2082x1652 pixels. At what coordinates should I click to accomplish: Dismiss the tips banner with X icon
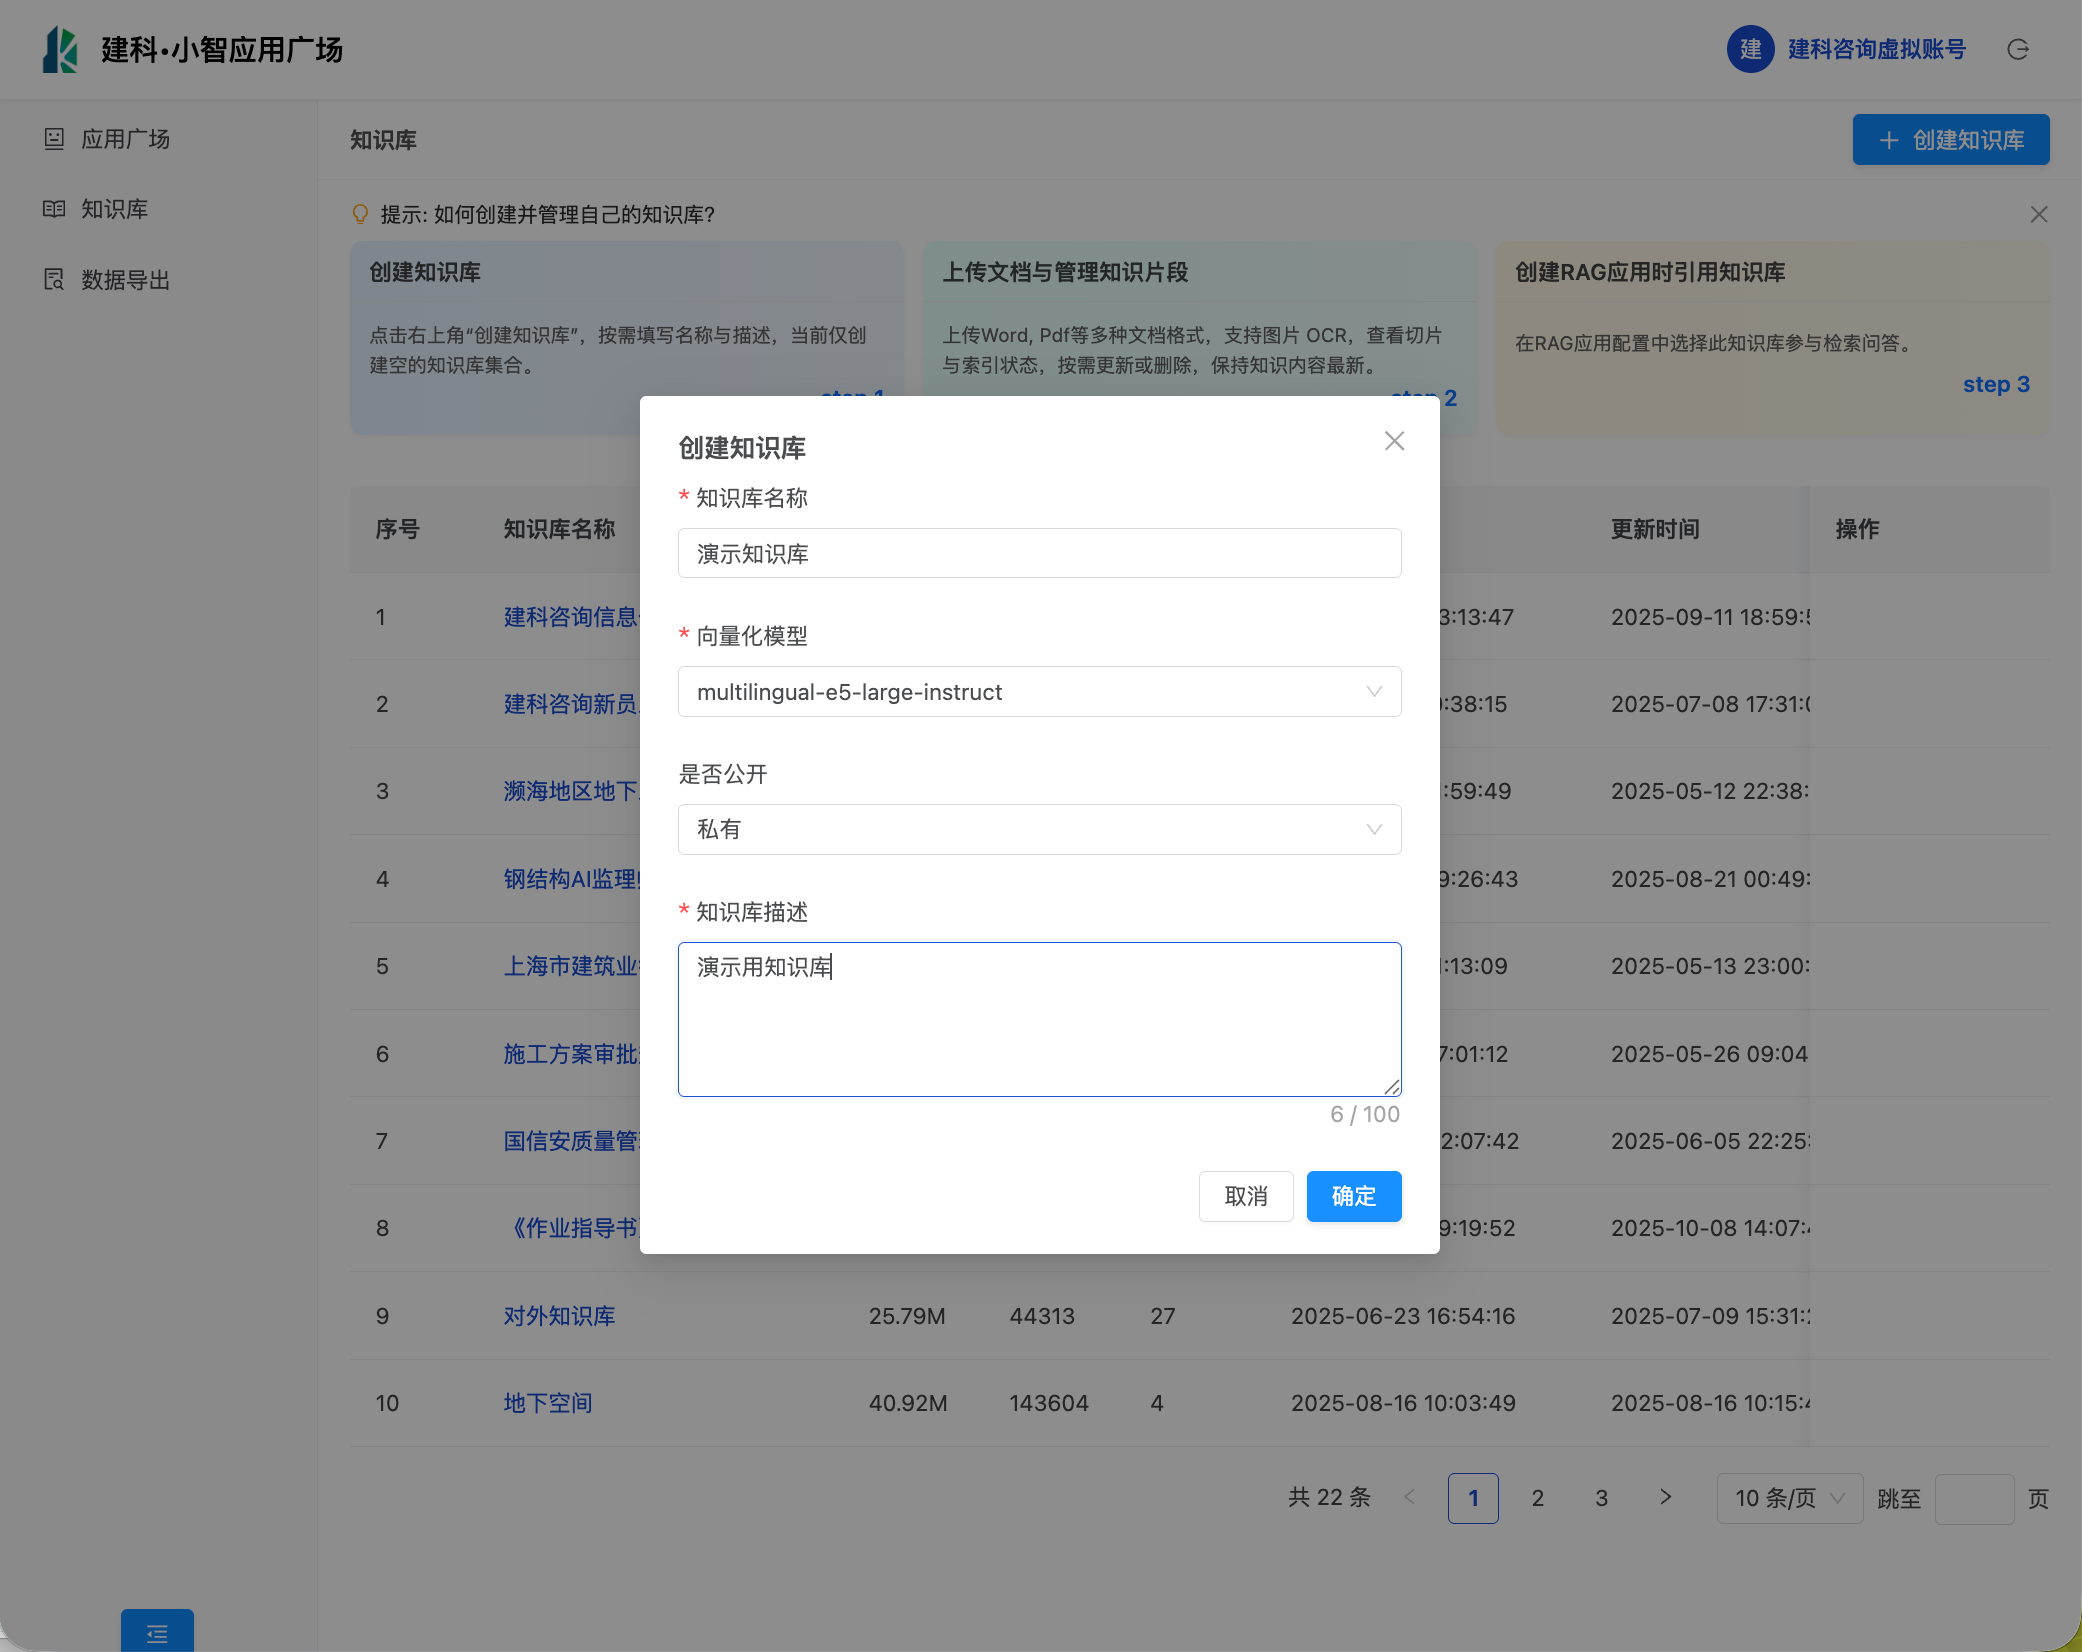click(x=2038, y=215)
